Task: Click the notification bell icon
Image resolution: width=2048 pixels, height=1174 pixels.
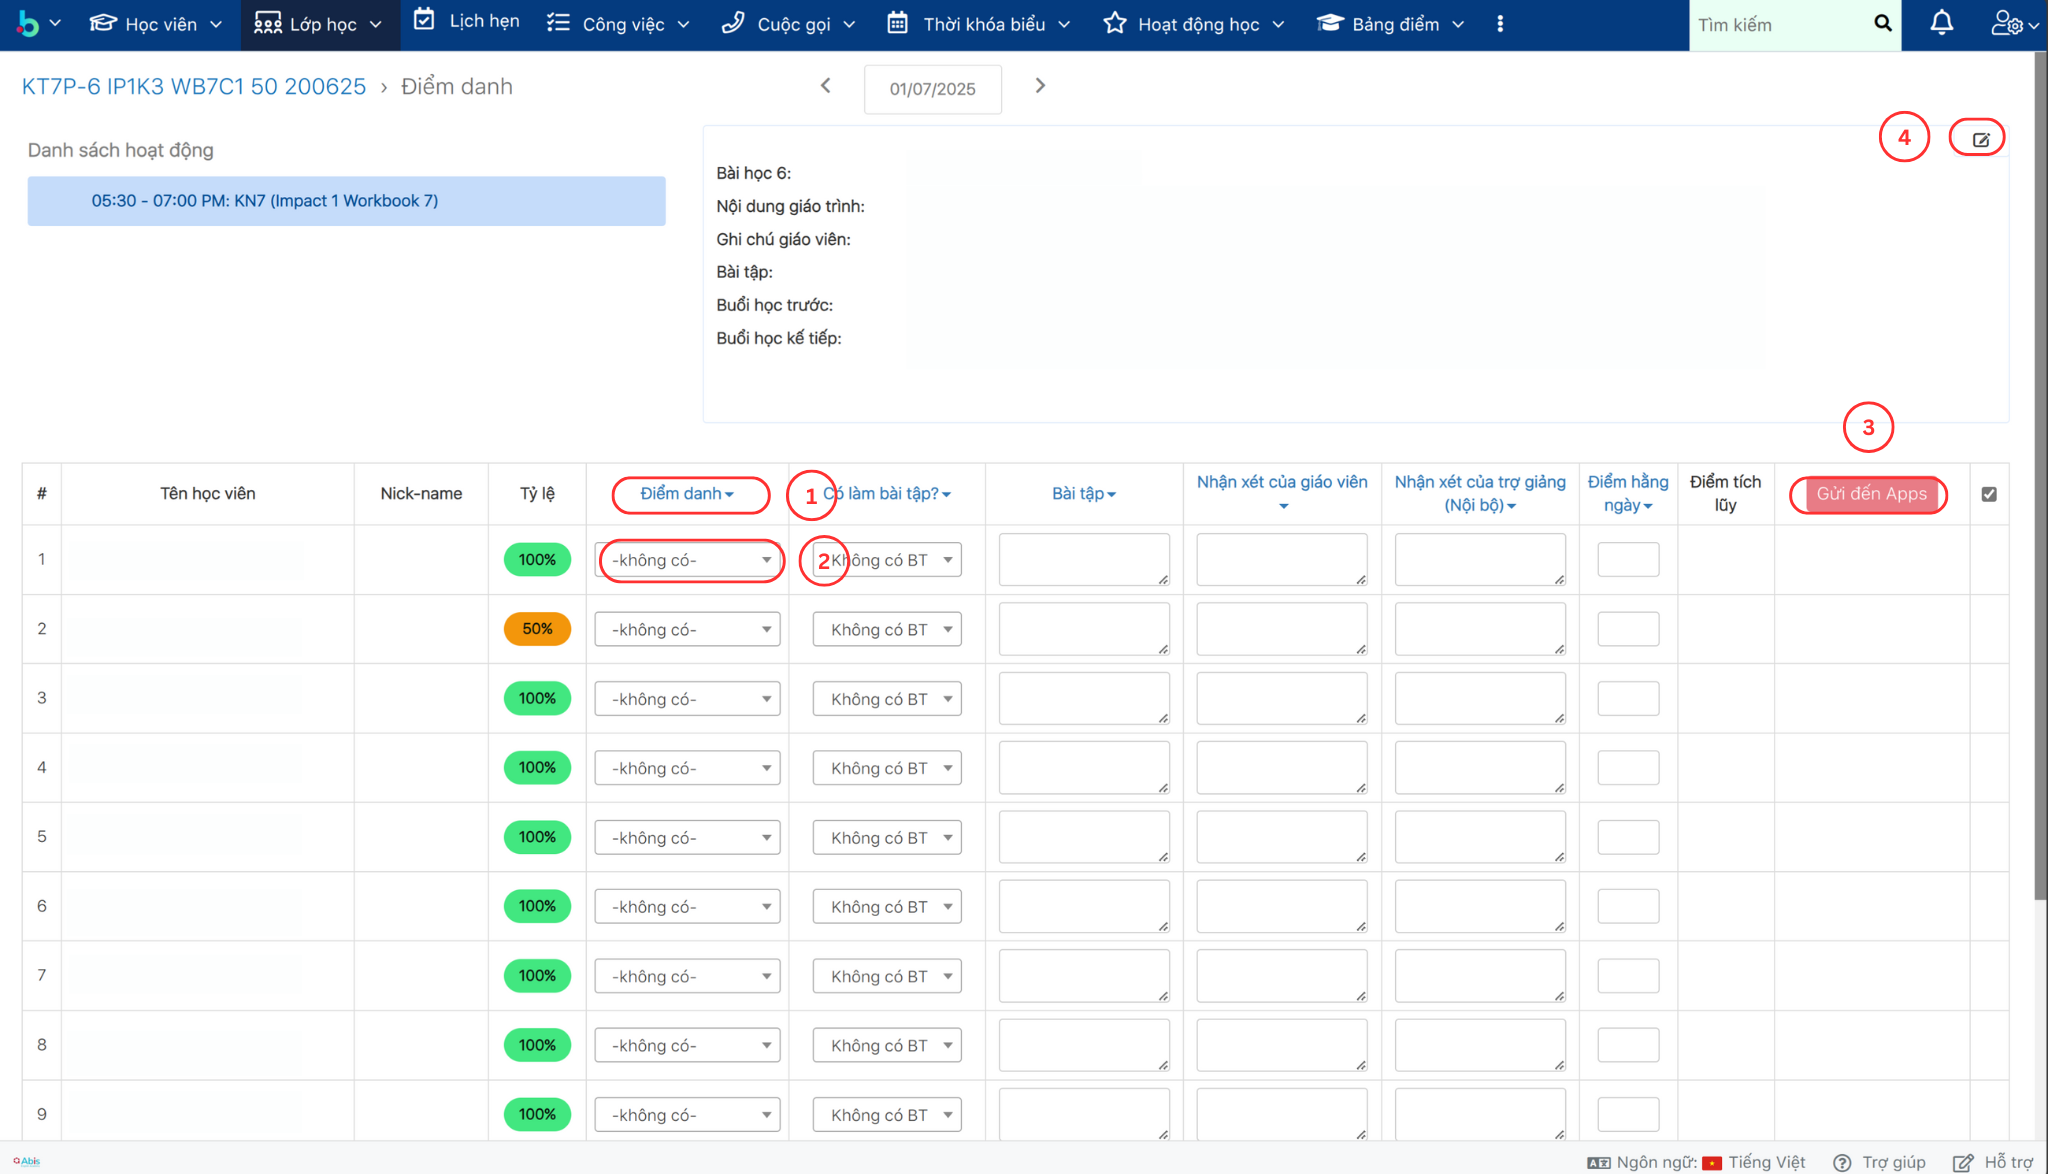Action: [1941, 23]
